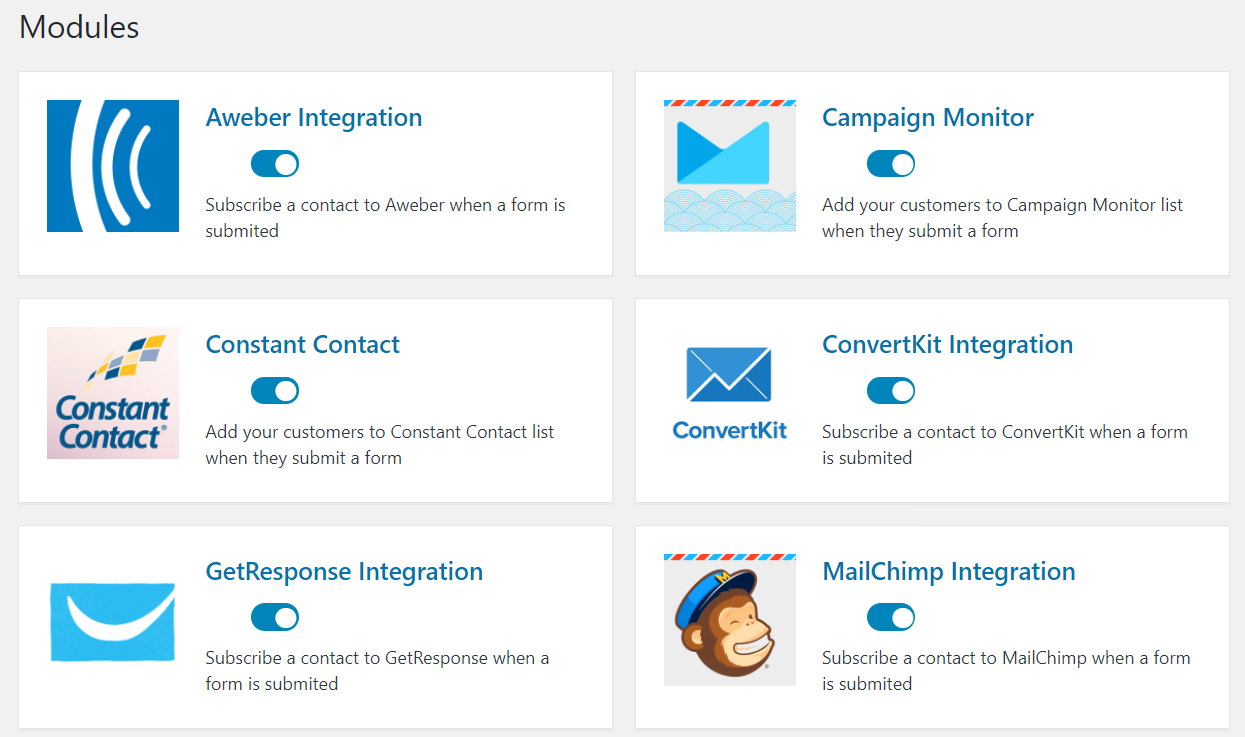This screenshot has width=1245, height=737.
Task: Click the MailChimp monkey logo
Action: pyautogui.click(x=730, y=620)
